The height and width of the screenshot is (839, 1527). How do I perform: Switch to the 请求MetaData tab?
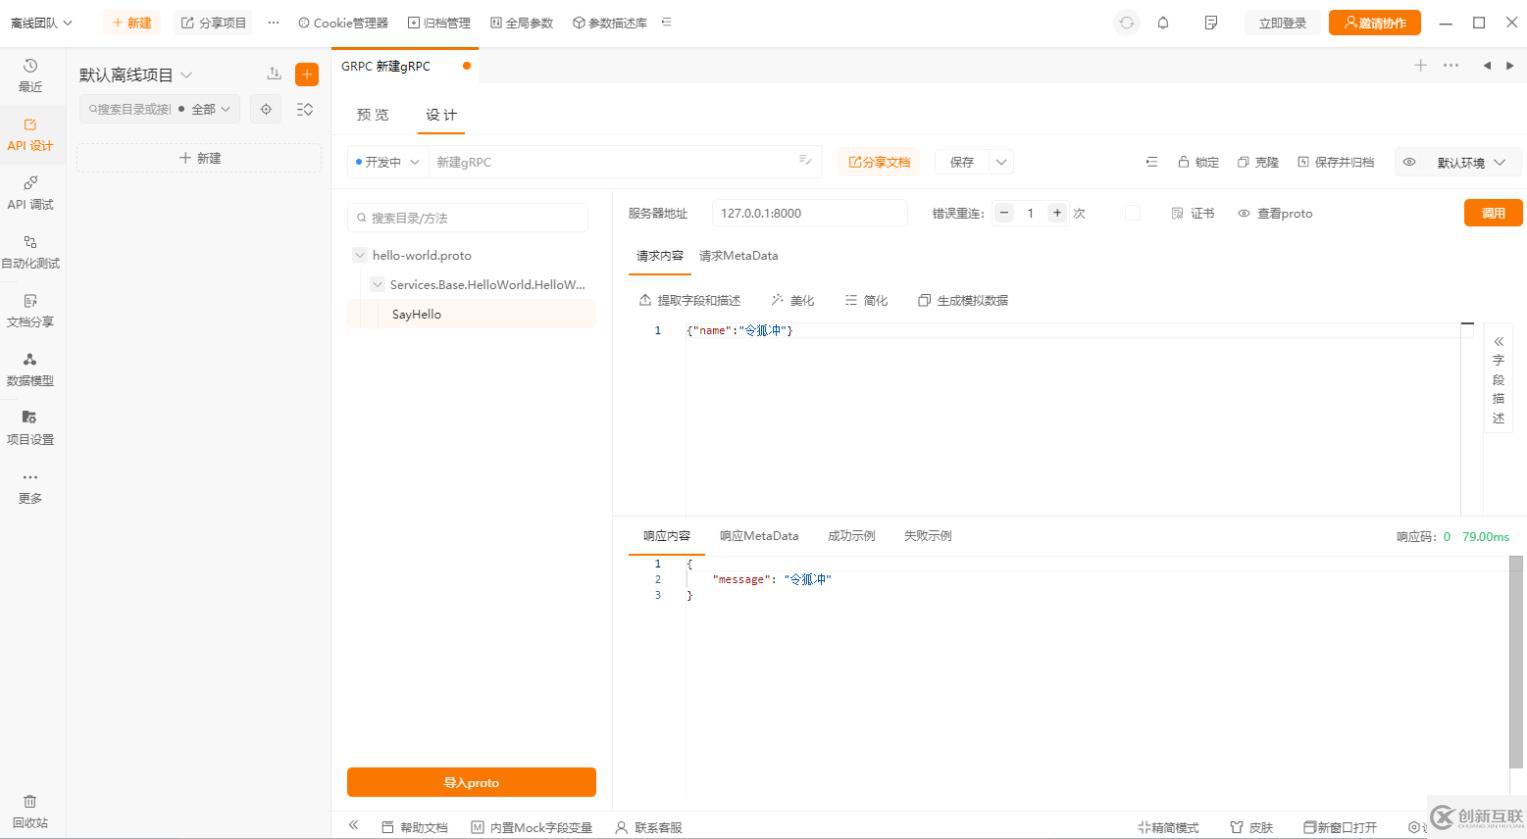(x=738, y=256)
